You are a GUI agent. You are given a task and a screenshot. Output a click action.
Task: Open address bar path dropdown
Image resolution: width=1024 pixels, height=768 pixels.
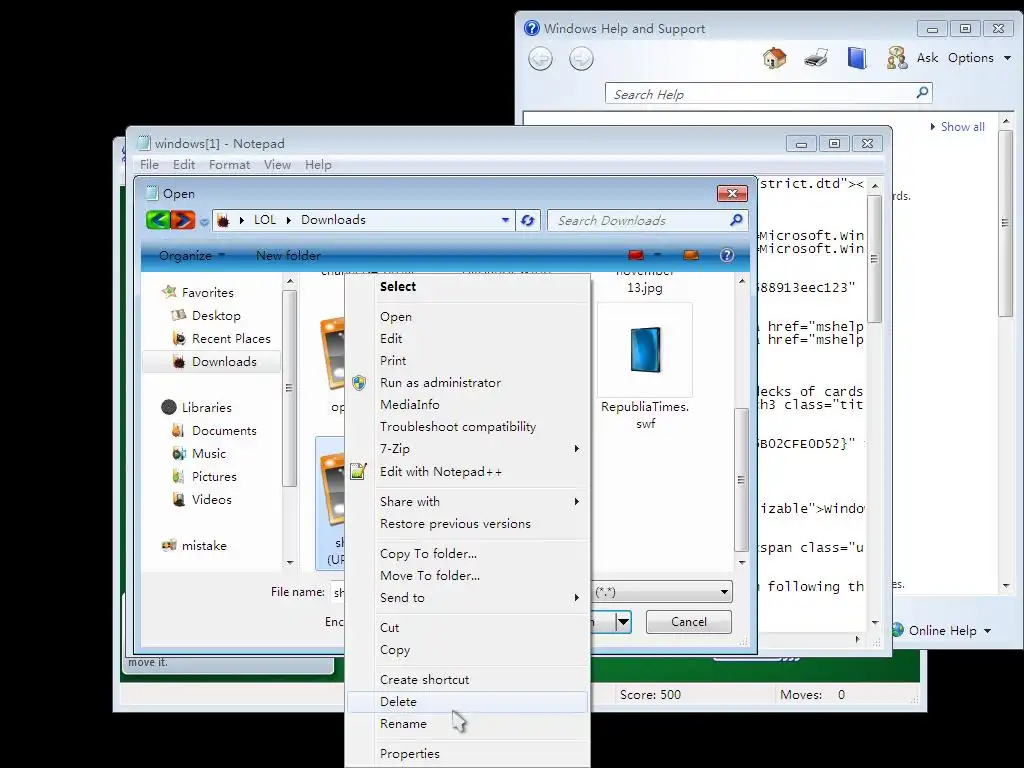505,220
